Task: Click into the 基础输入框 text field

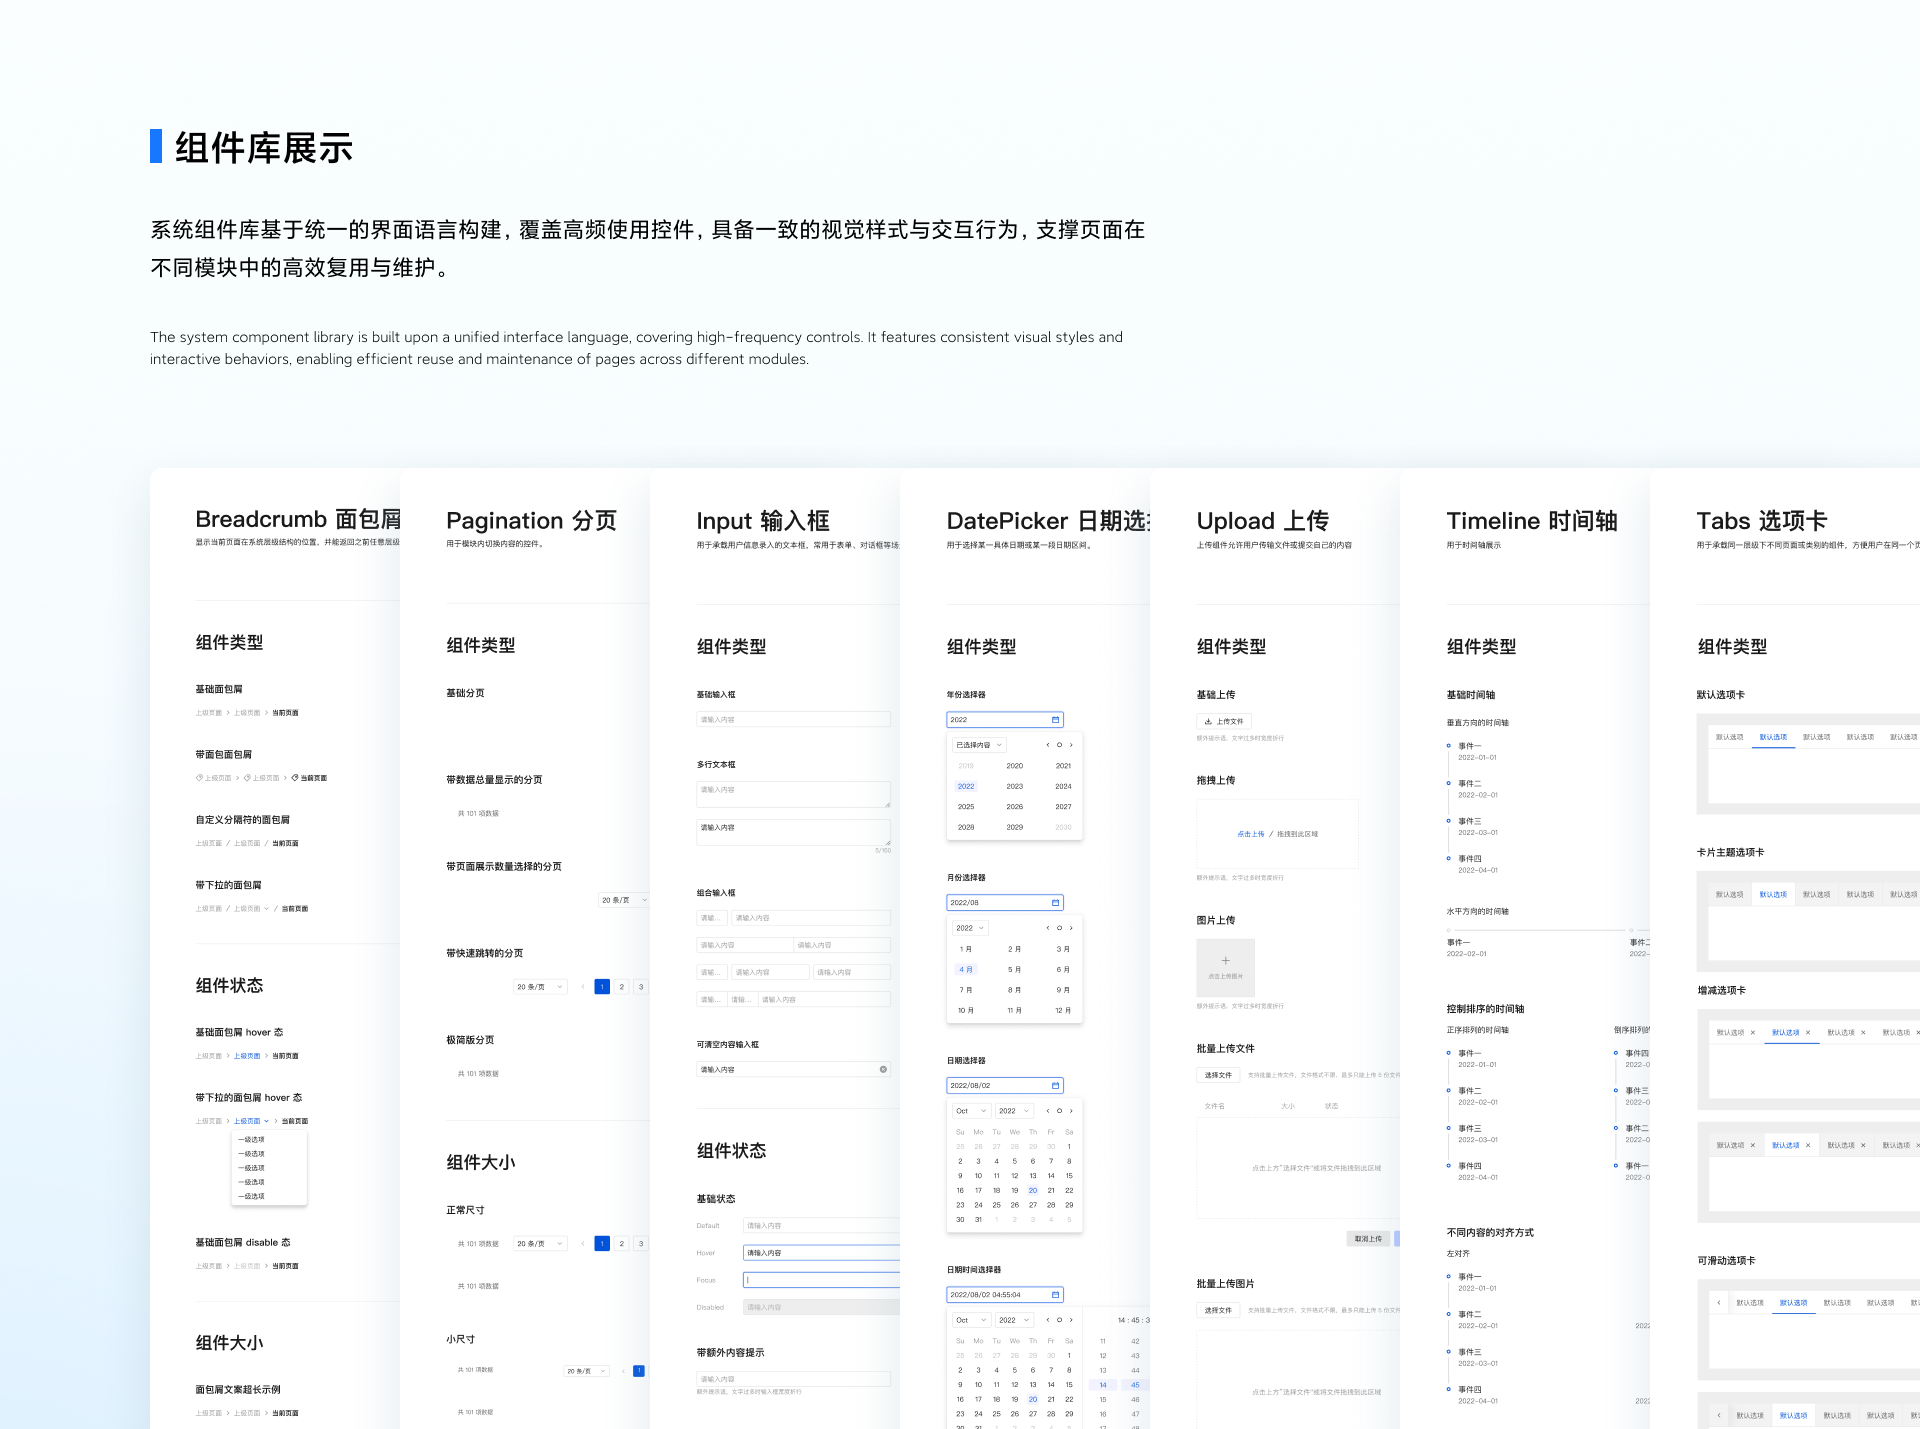Action: (793, 720)
